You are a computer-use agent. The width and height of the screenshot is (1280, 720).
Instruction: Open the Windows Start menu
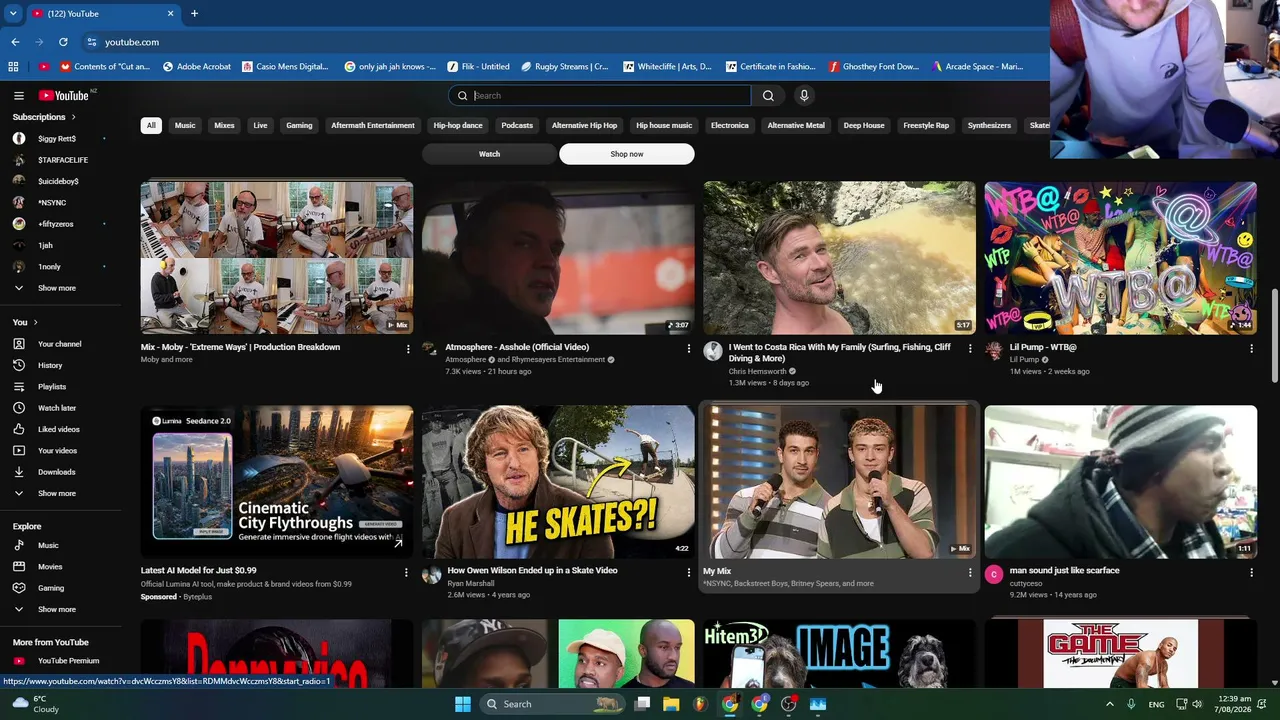[462, 704]
